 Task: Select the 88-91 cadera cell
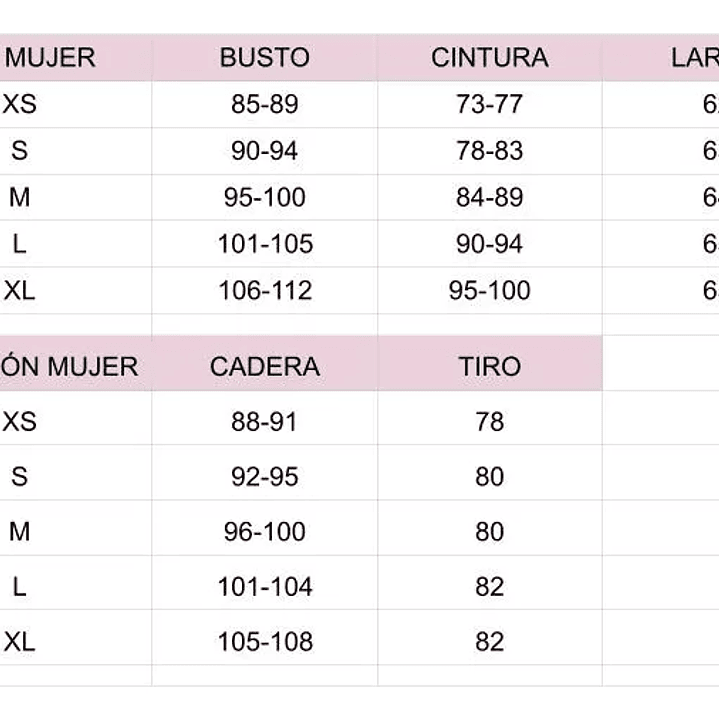point(264,421)
